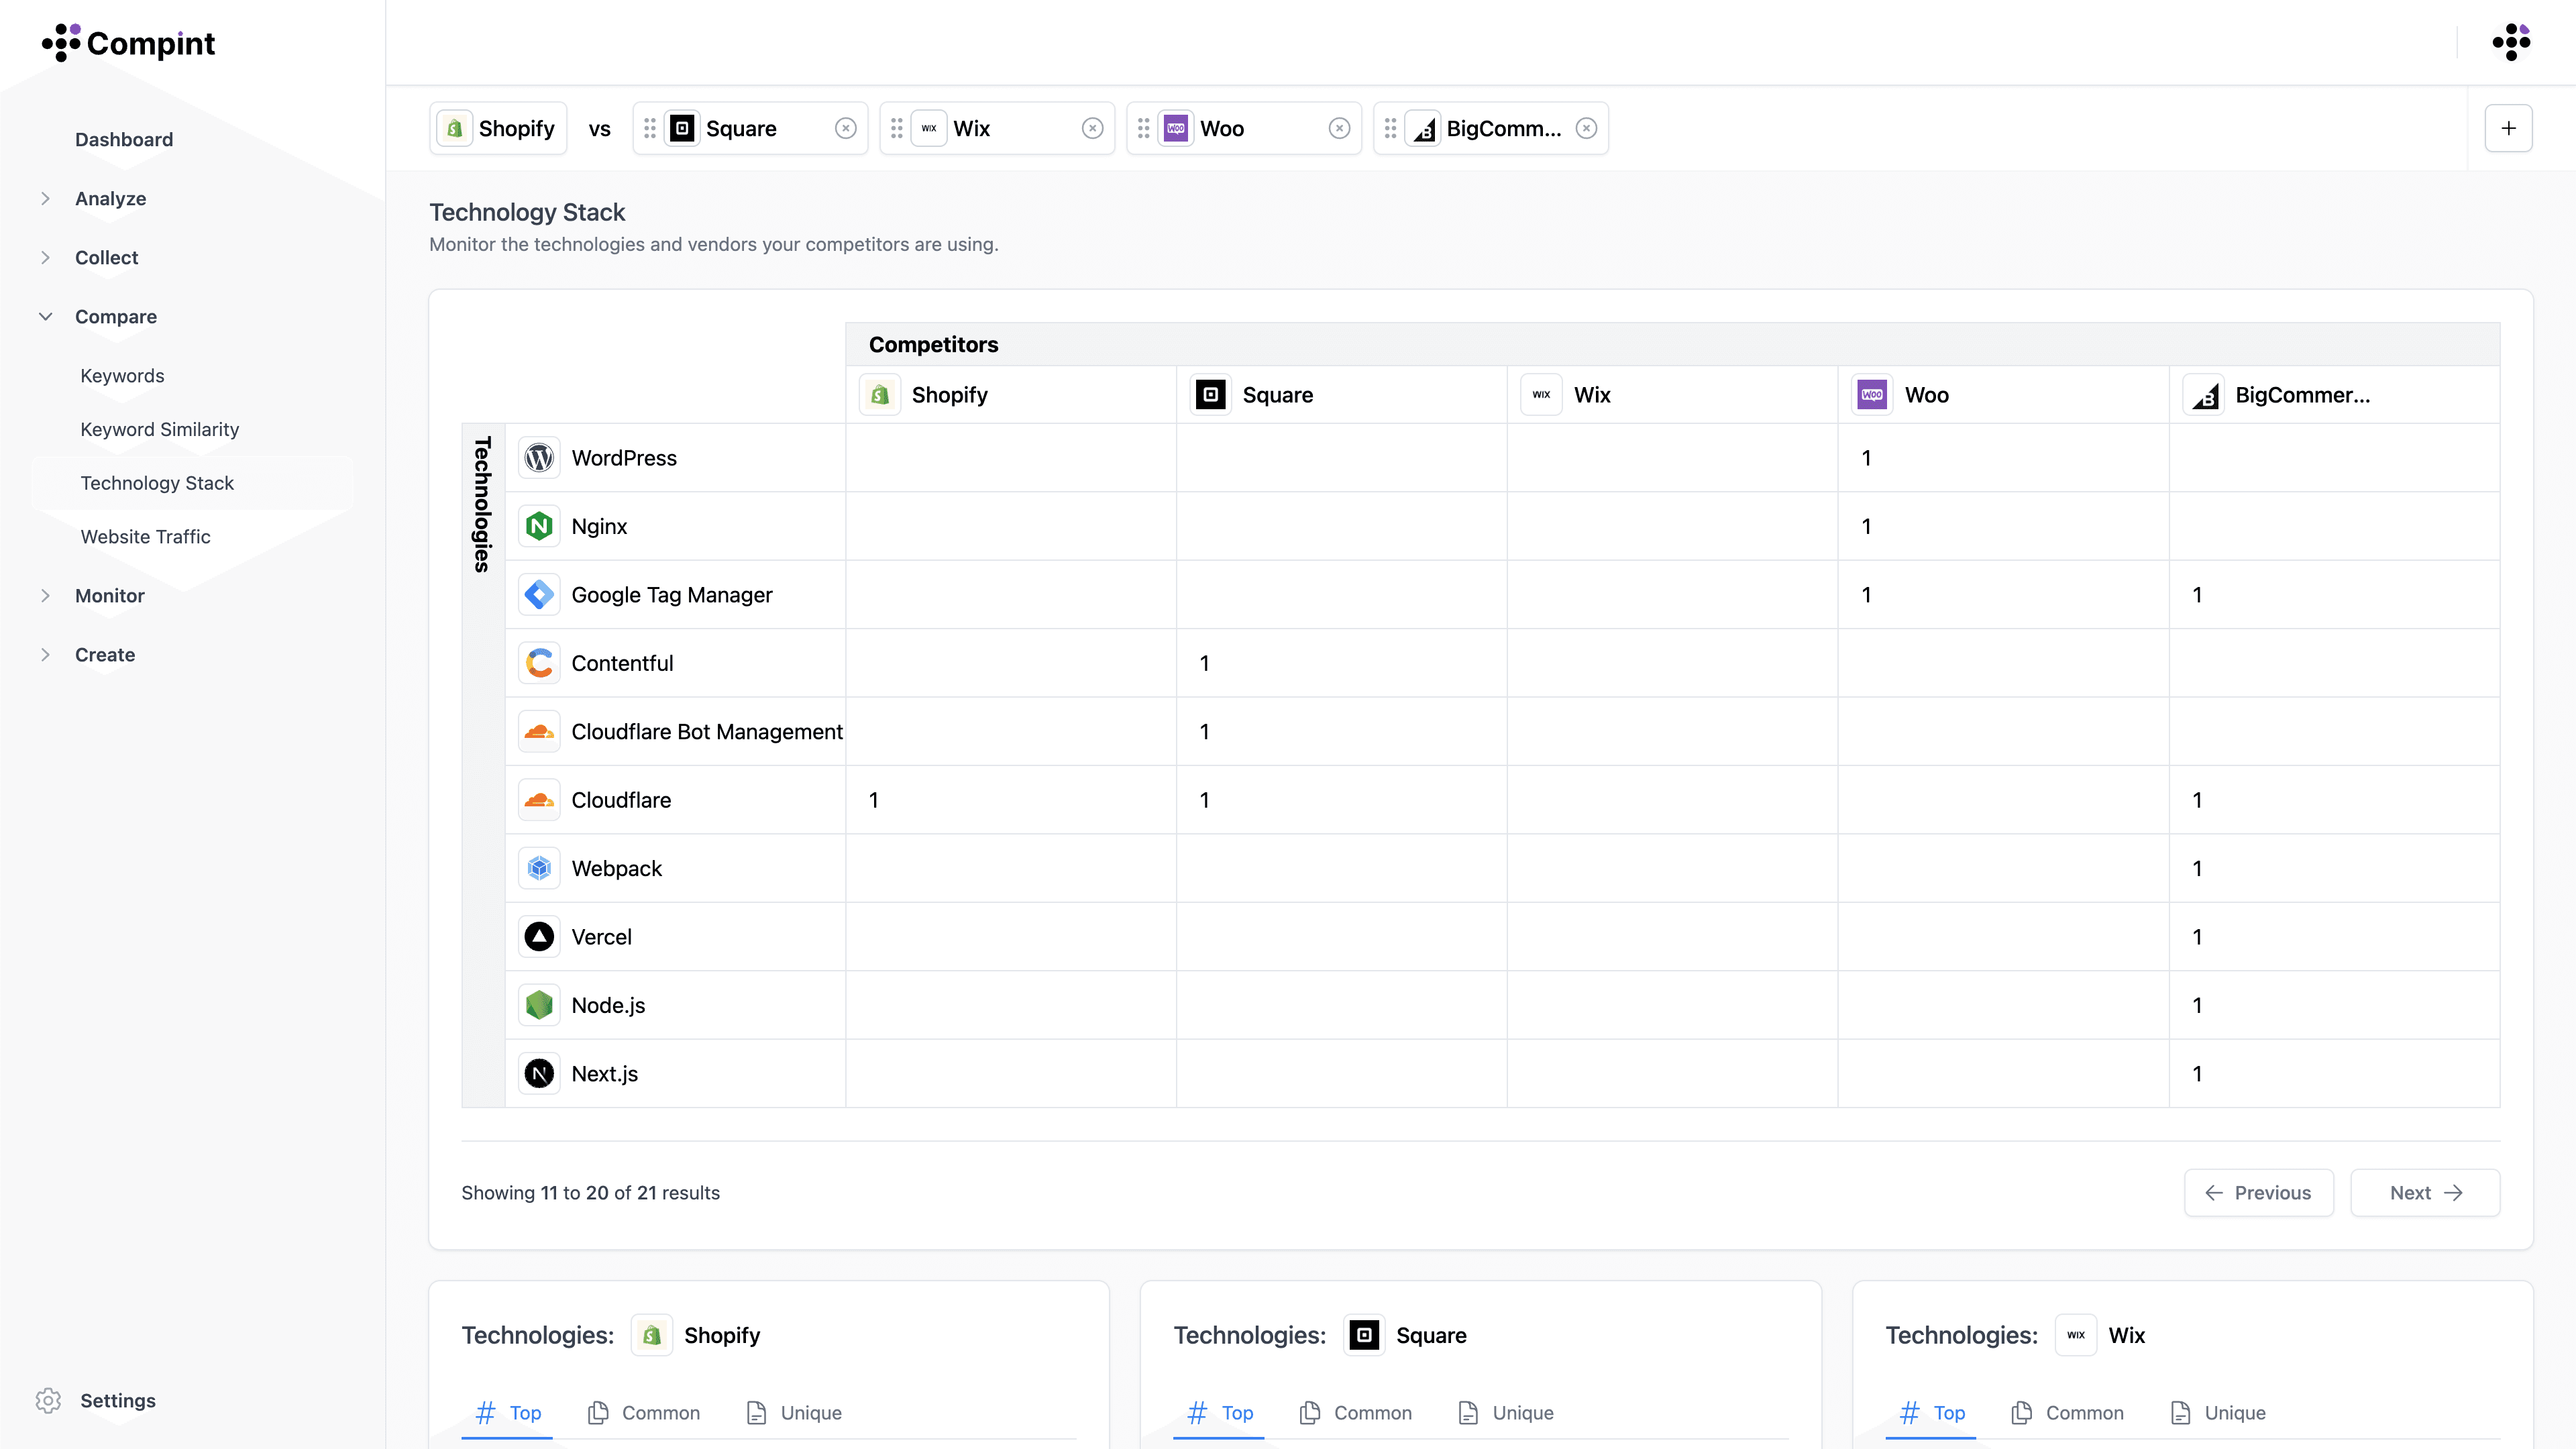Click 'Showing 11 to 20 of 21 results' text

590,1193
